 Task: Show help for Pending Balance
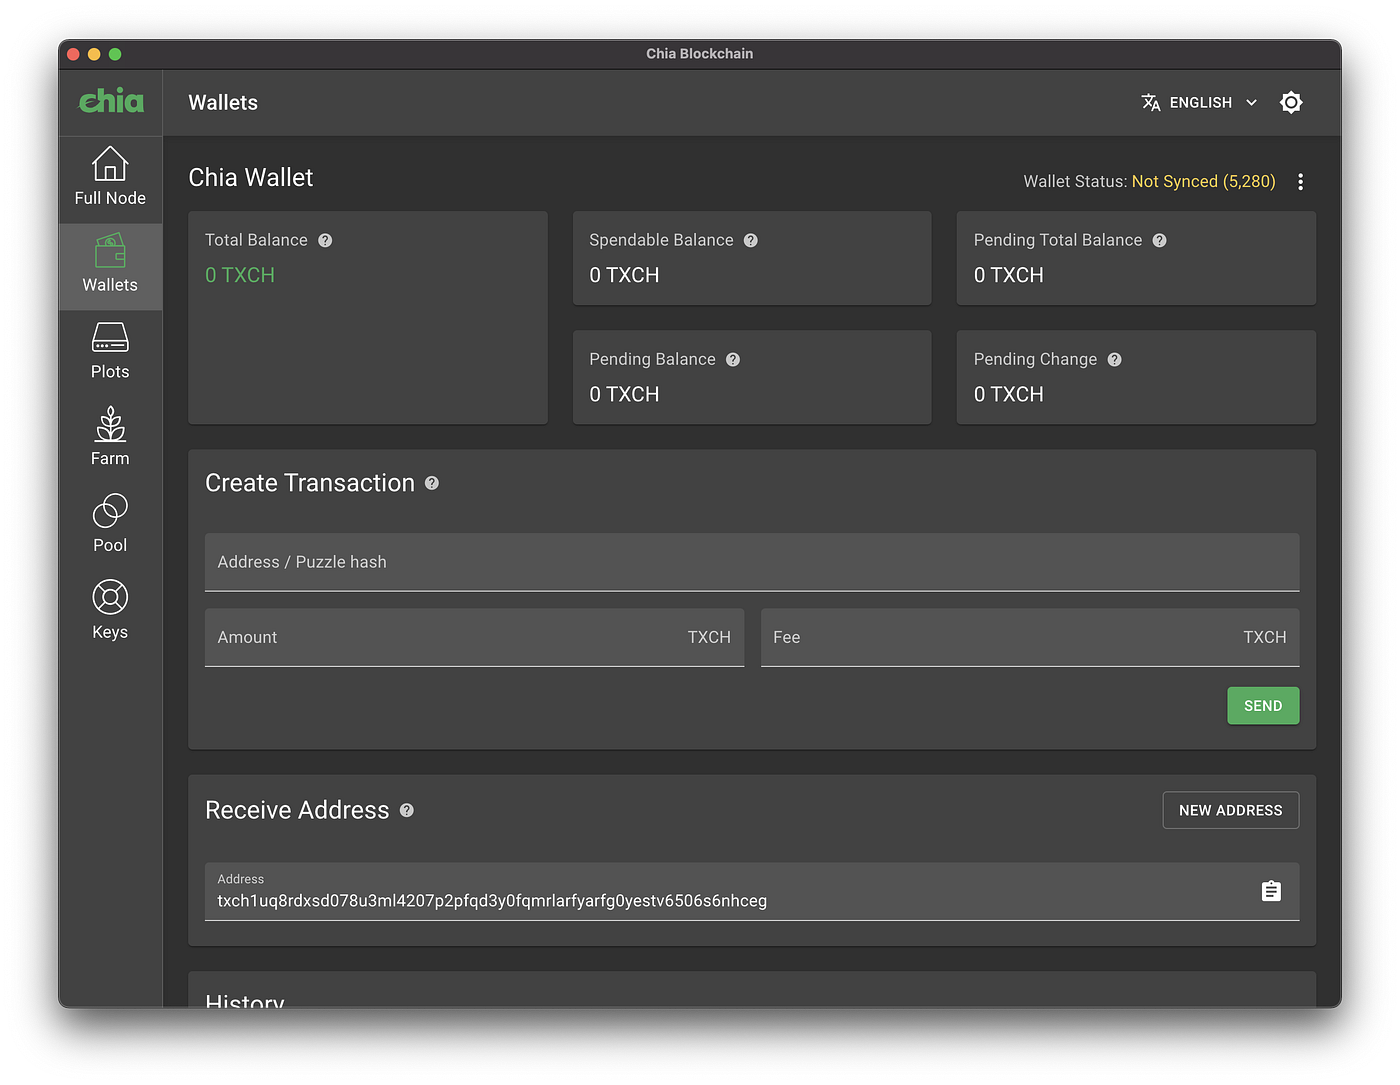pos(733,359)
